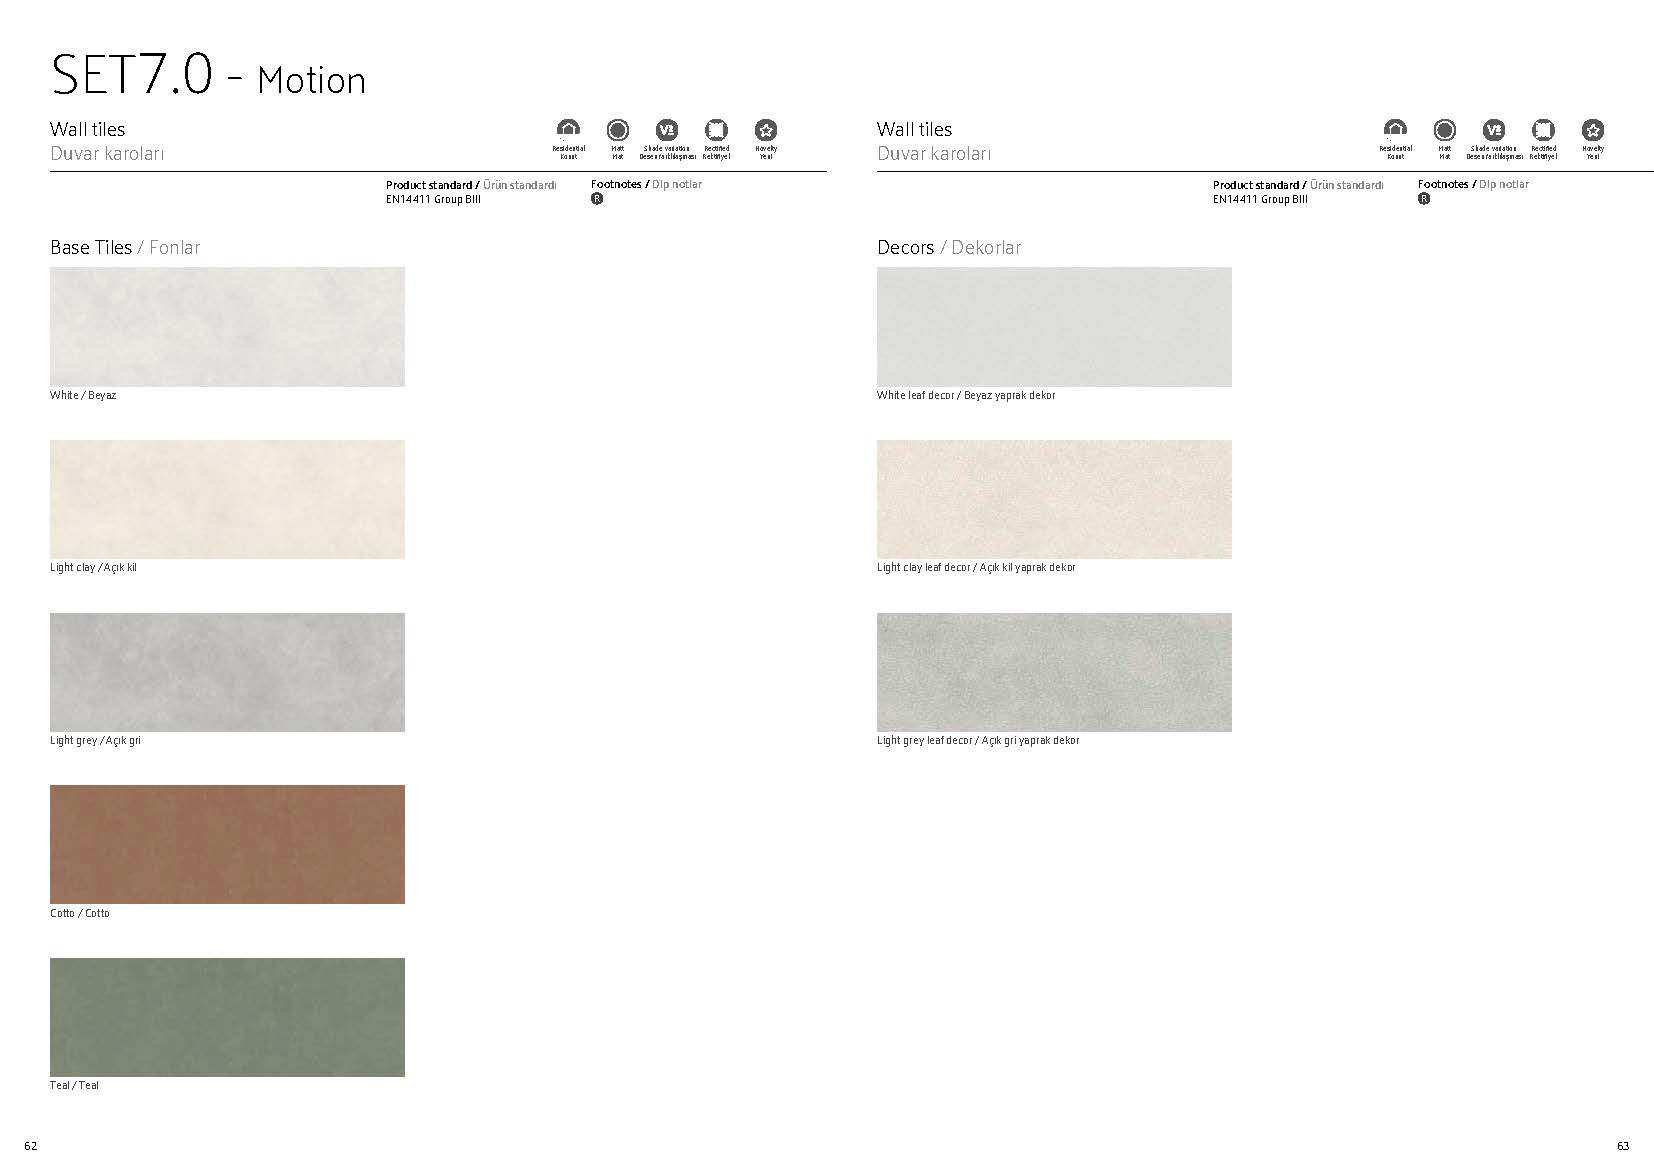The width and height of the screenshot is (1654, 1170).
Task: Click the Matt finish icon on left page
Action: pos(618,130)
